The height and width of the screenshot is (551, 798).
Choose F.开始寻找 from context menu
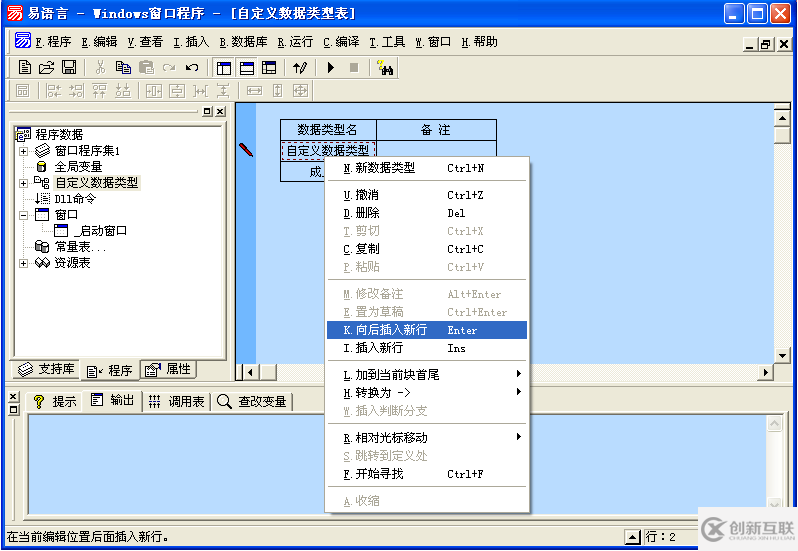pyautogui.click(x=427, y=474)
